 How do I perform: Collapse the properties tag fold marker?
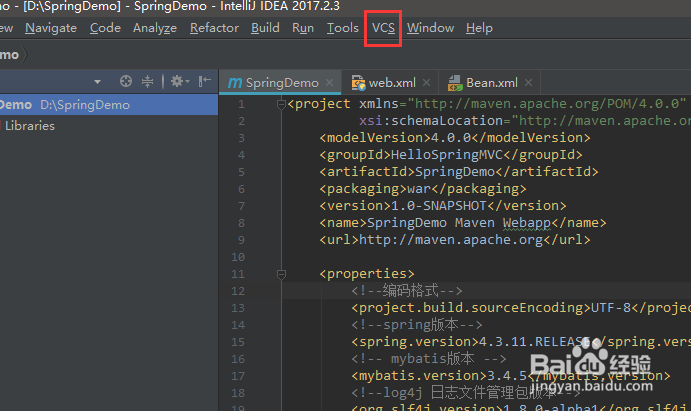(281, 274)
